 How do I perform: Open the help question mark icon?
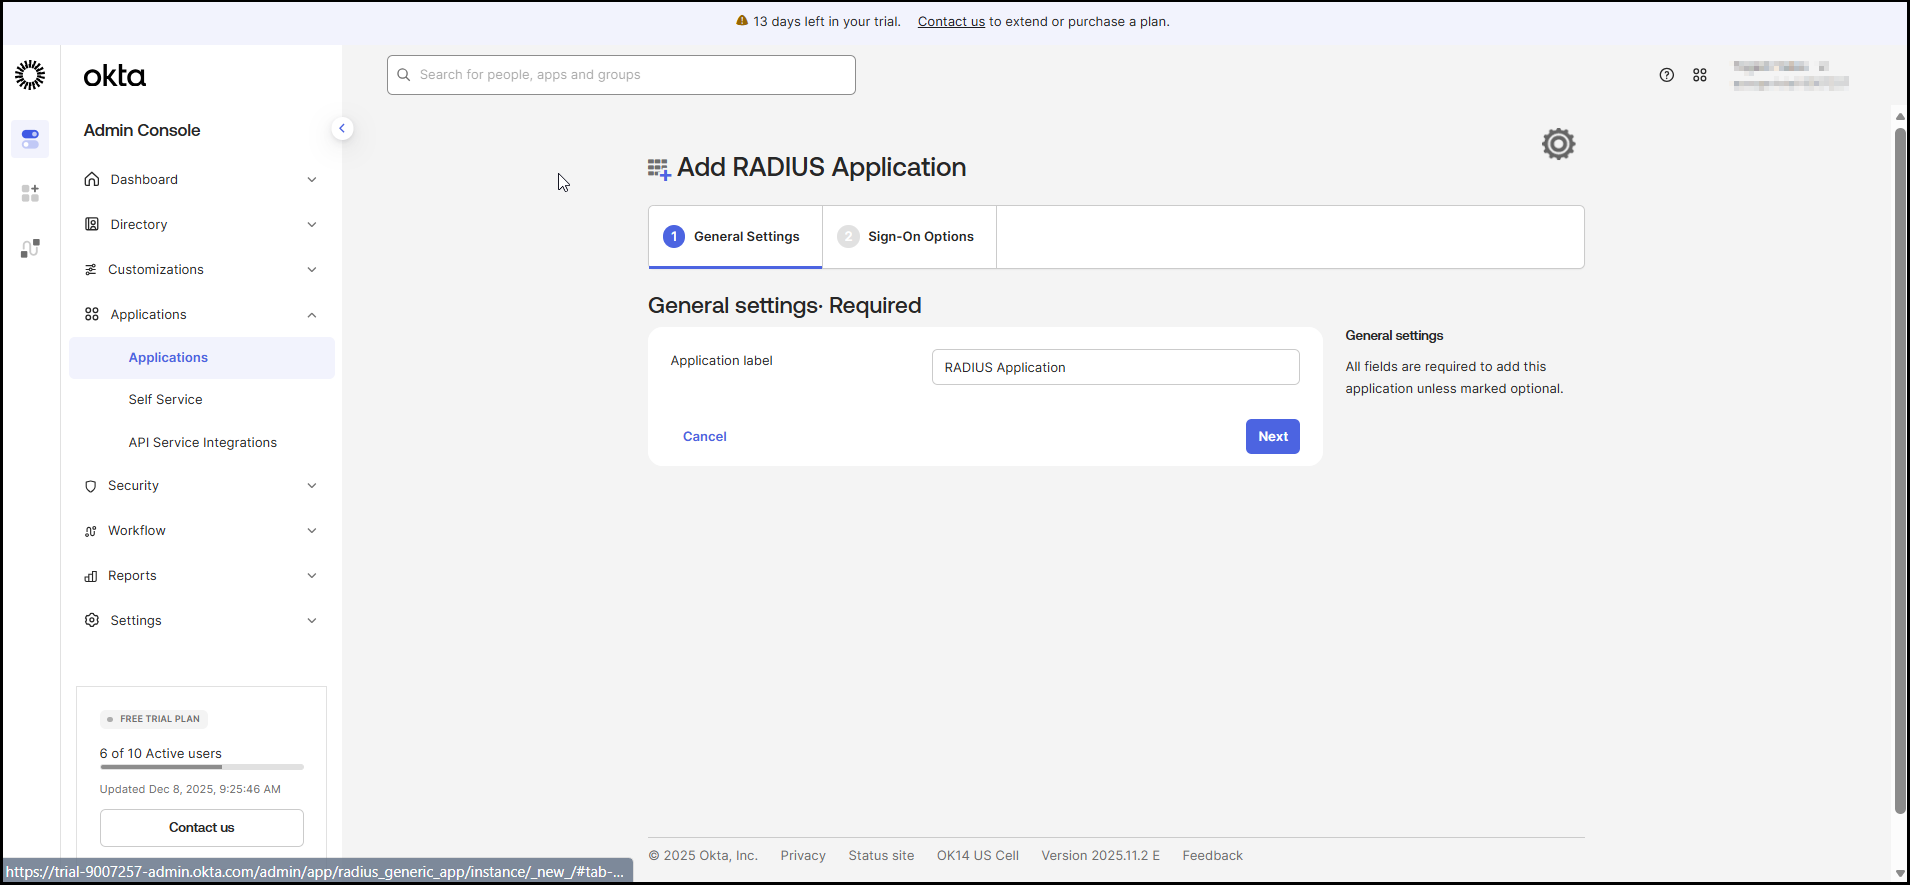coord(1666,75)
